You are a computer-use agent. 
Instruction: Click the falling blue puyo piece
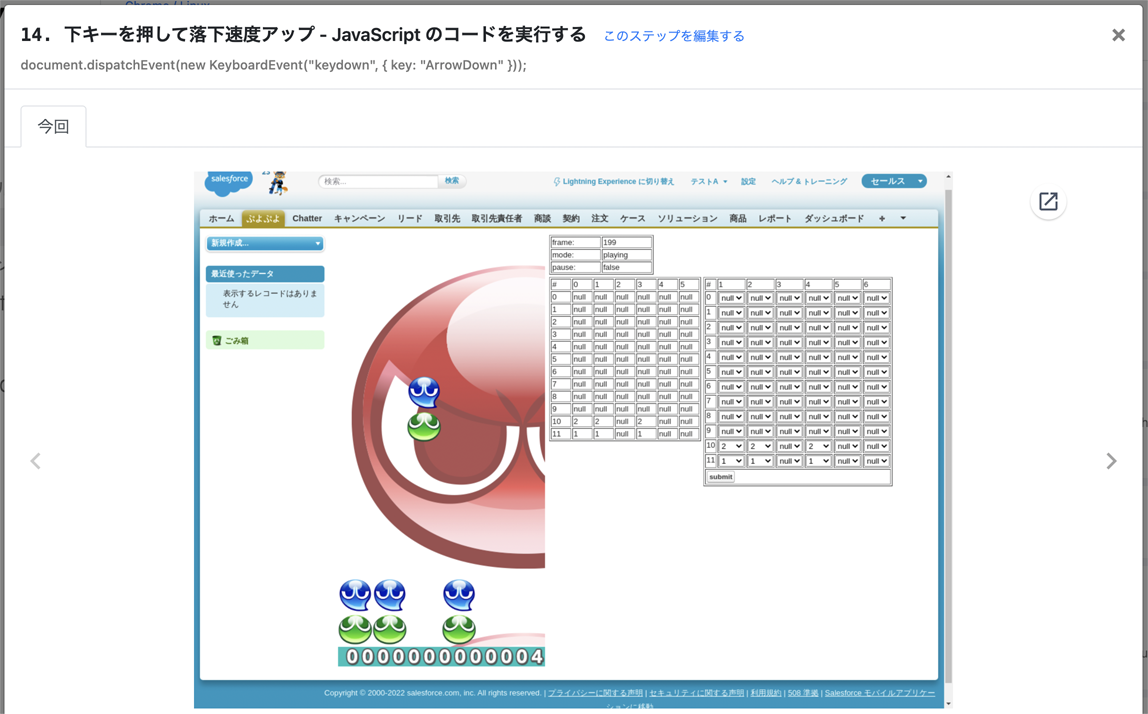coord(424,393)
